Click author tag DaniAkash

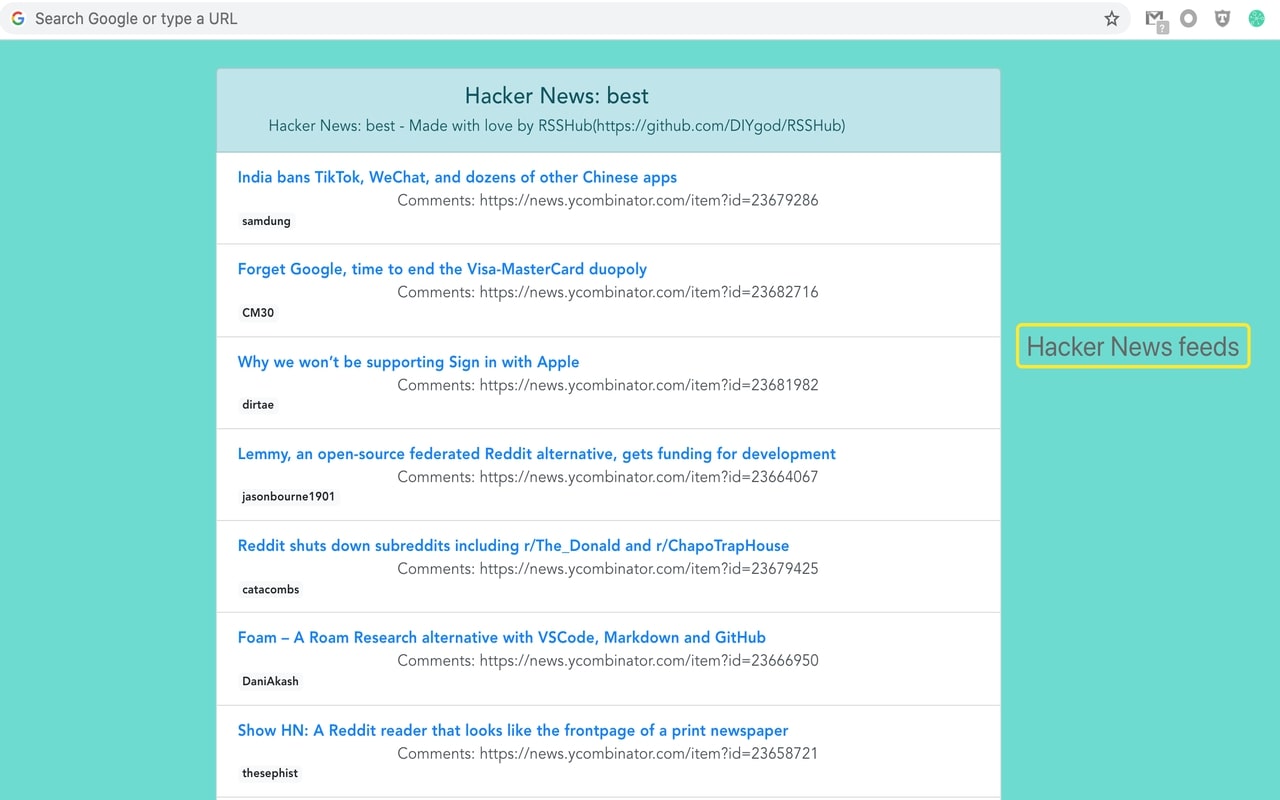click(270, 681)
